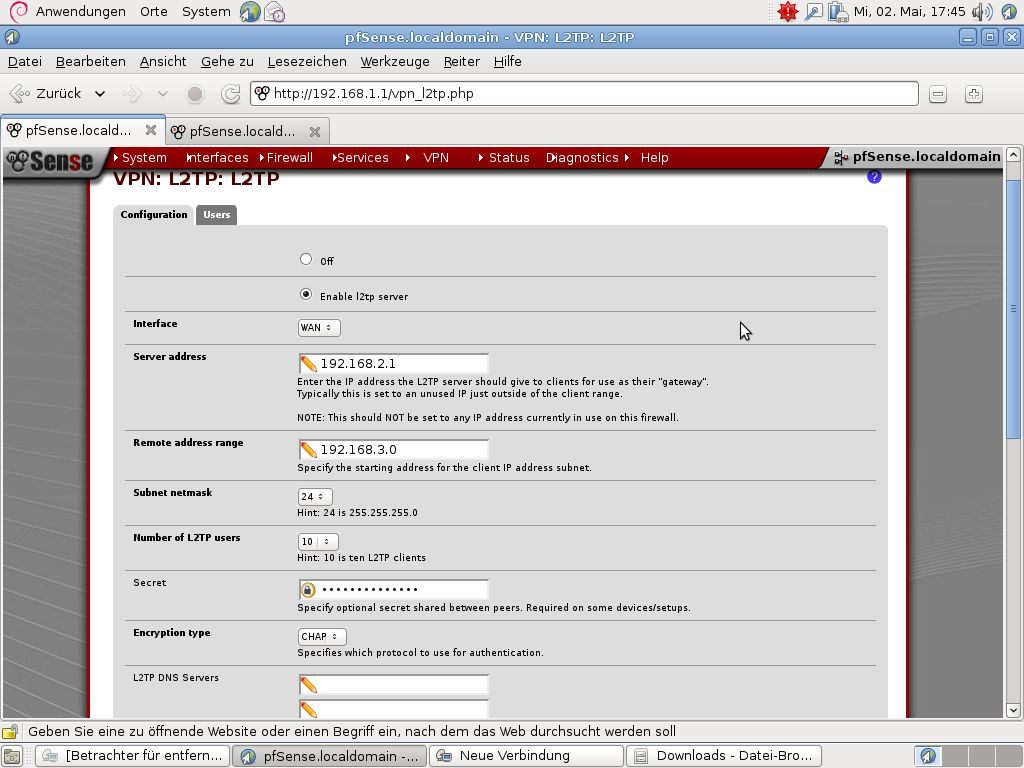The image size is (1024, 768).
Task: Select Enable l2tp server radio button
Action: tap(306, 295)
